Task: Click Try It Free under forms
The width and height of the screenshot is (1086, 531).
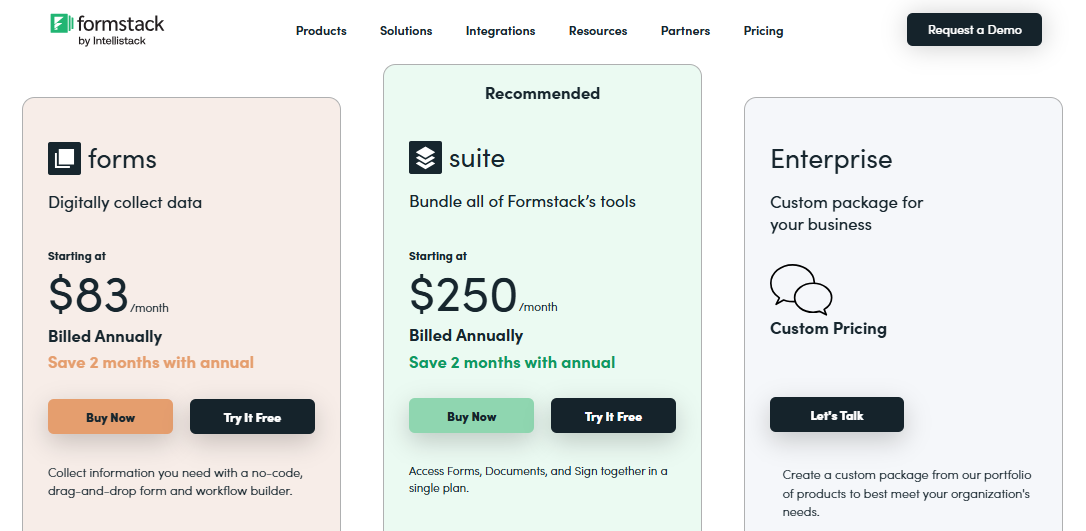Action: pos(252,417)
